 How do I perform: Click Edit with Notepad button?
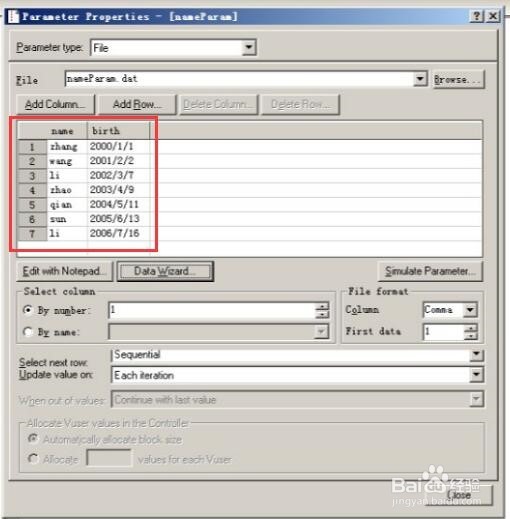65,271
